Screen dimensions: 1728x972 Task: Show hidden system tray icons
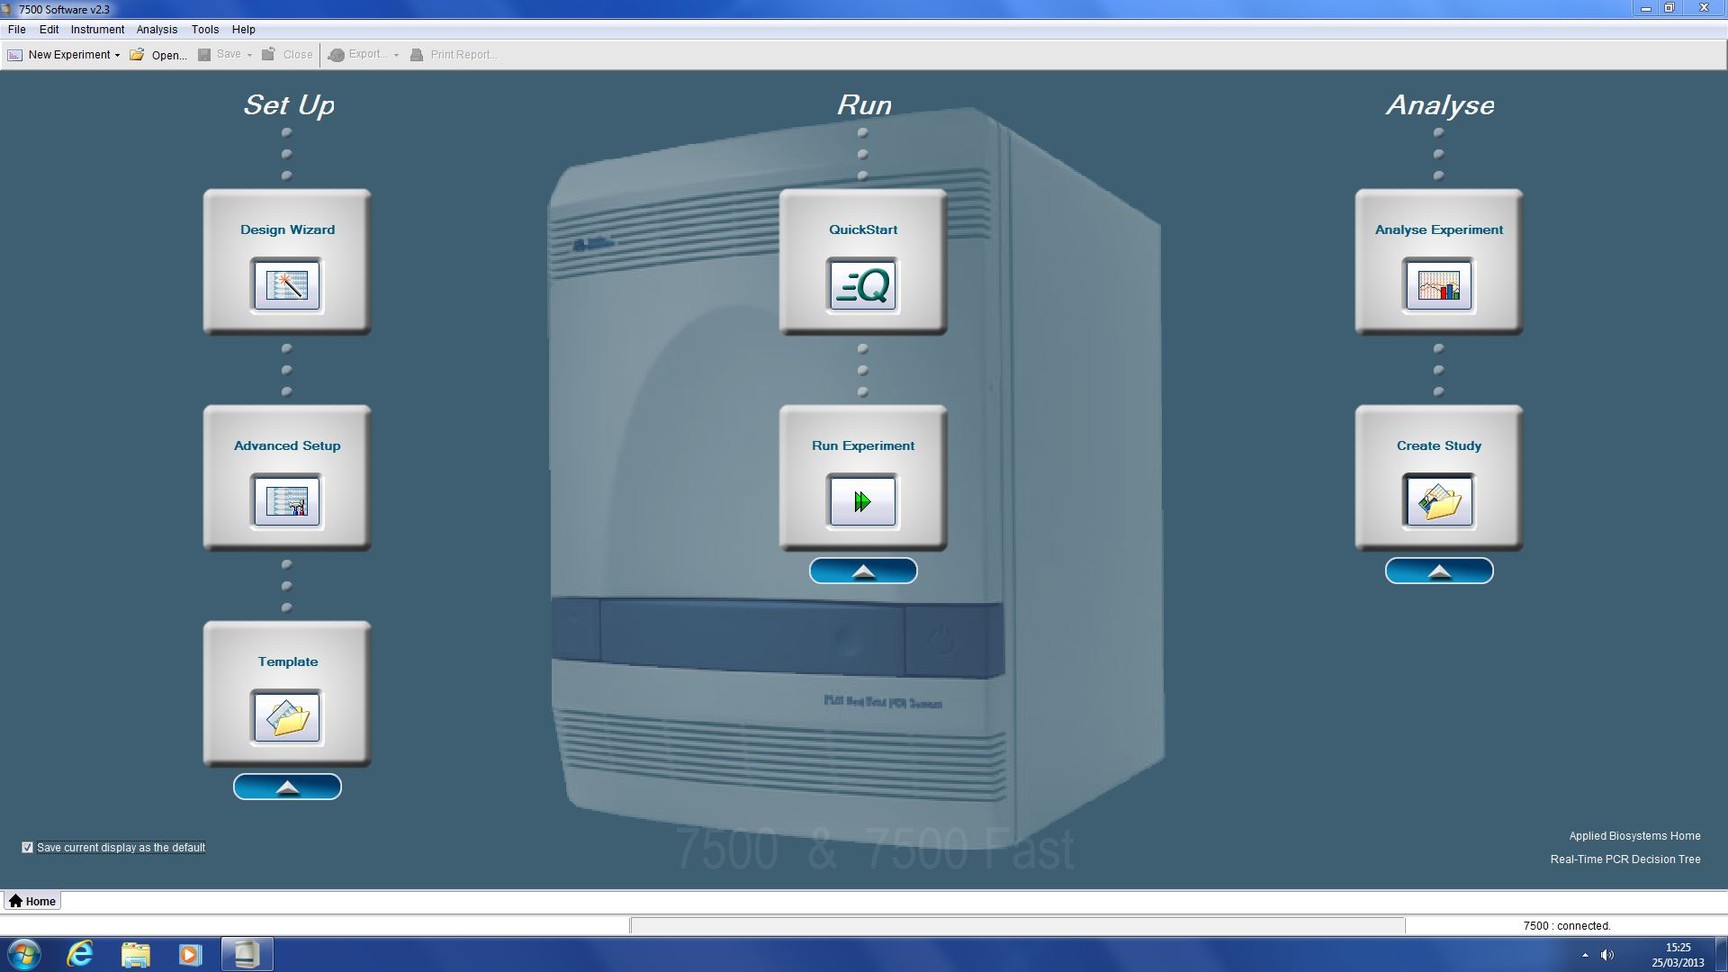tap(1585, 955)
